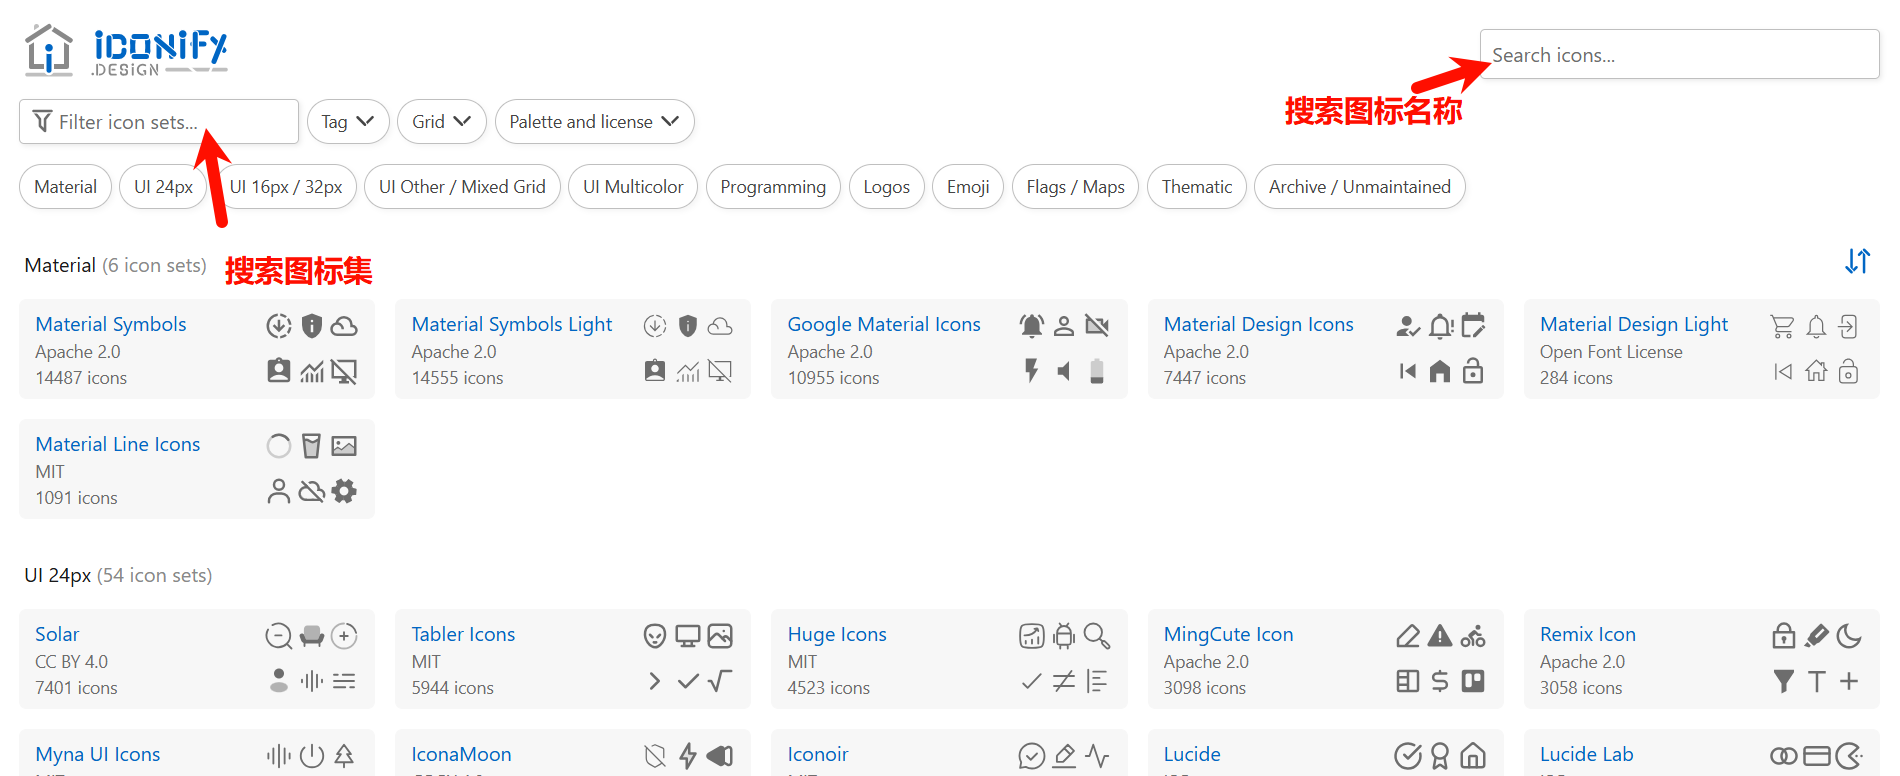
Task: Click the megaphone icon in the IconaMoon card
Action: click(720, 756)
